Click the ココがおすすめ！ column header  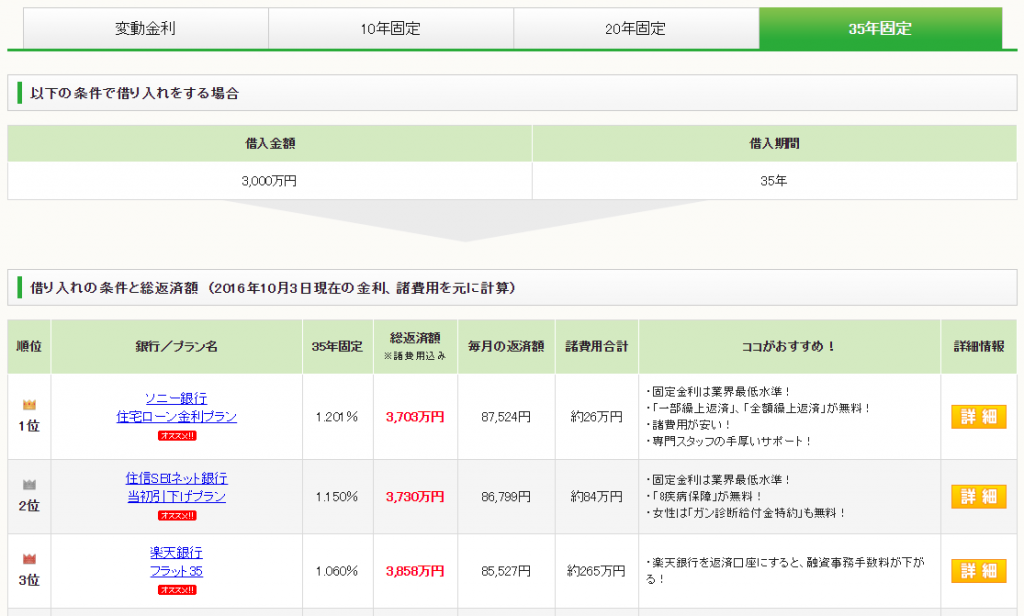[790, 346]
